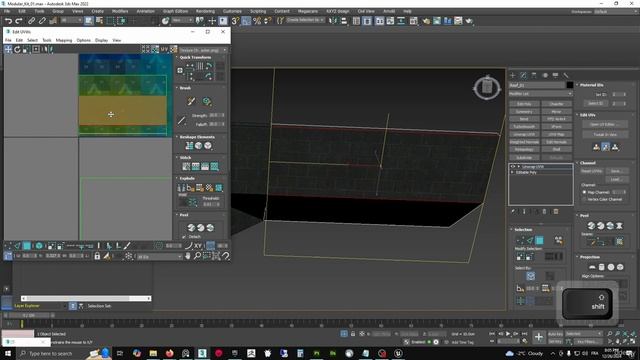Open the Modifier List dropdown
The image size is (640, 360).
click(540, 94)
